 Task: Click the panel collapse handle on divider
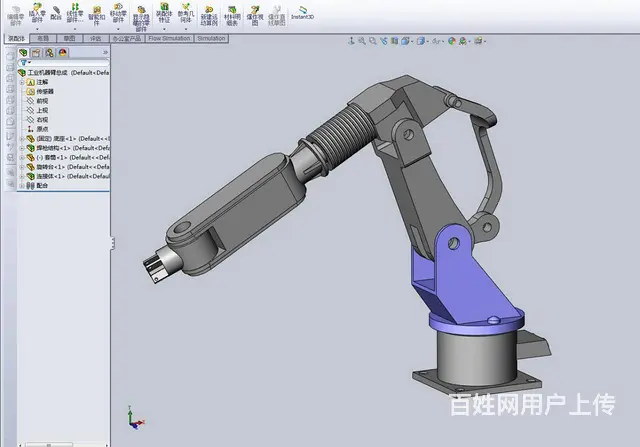[112, 243]
